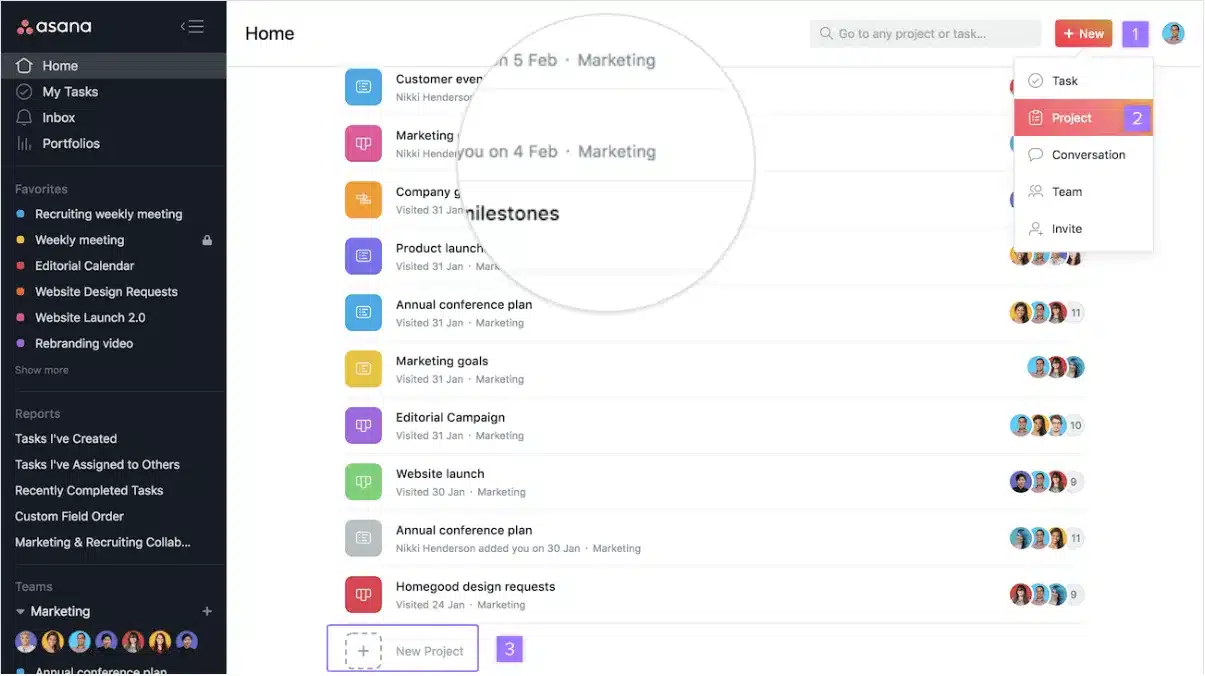Select the My Tasks checkmark icon
Image resolution: width=1205 pixels, height=676 pixels.
[x=25, y=91]
